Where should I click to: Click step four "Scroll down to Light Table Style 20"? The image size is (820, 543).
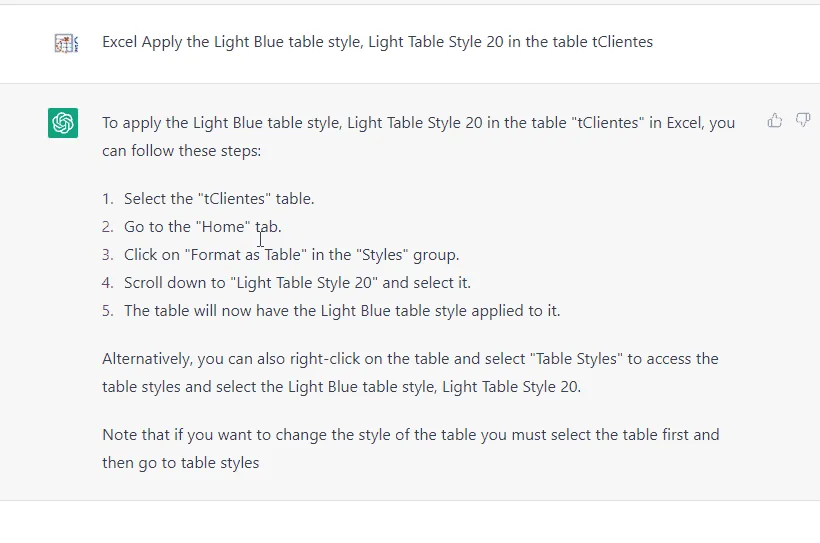coord(298,283)
